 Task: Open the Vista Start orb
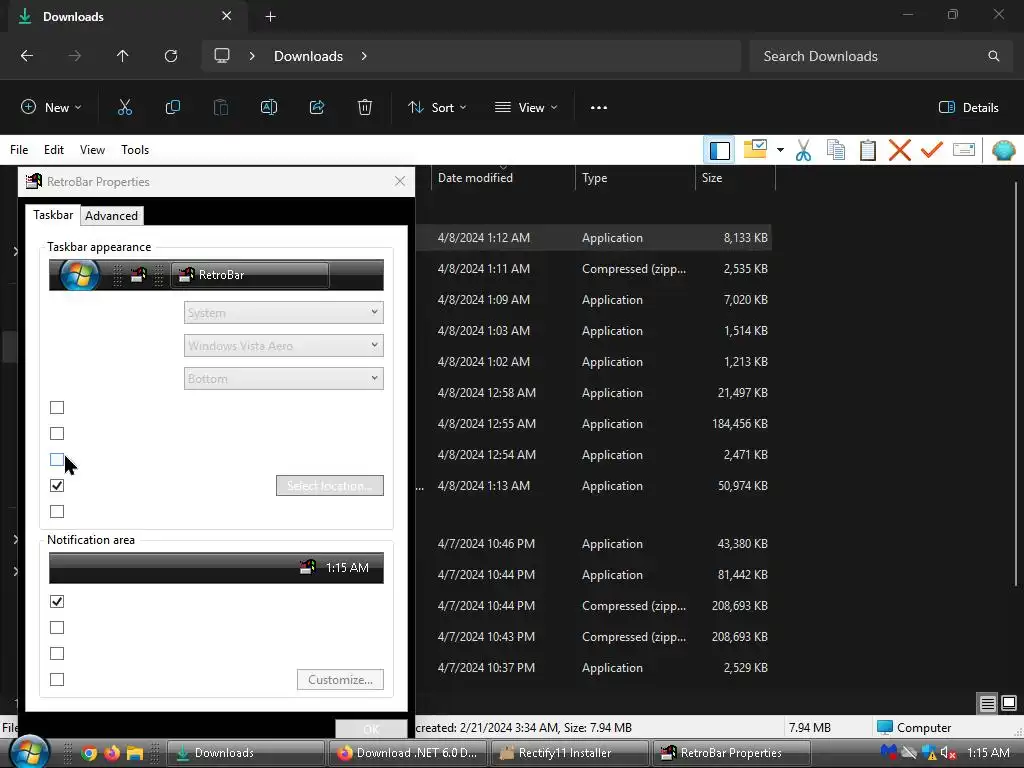click(30, 752)
